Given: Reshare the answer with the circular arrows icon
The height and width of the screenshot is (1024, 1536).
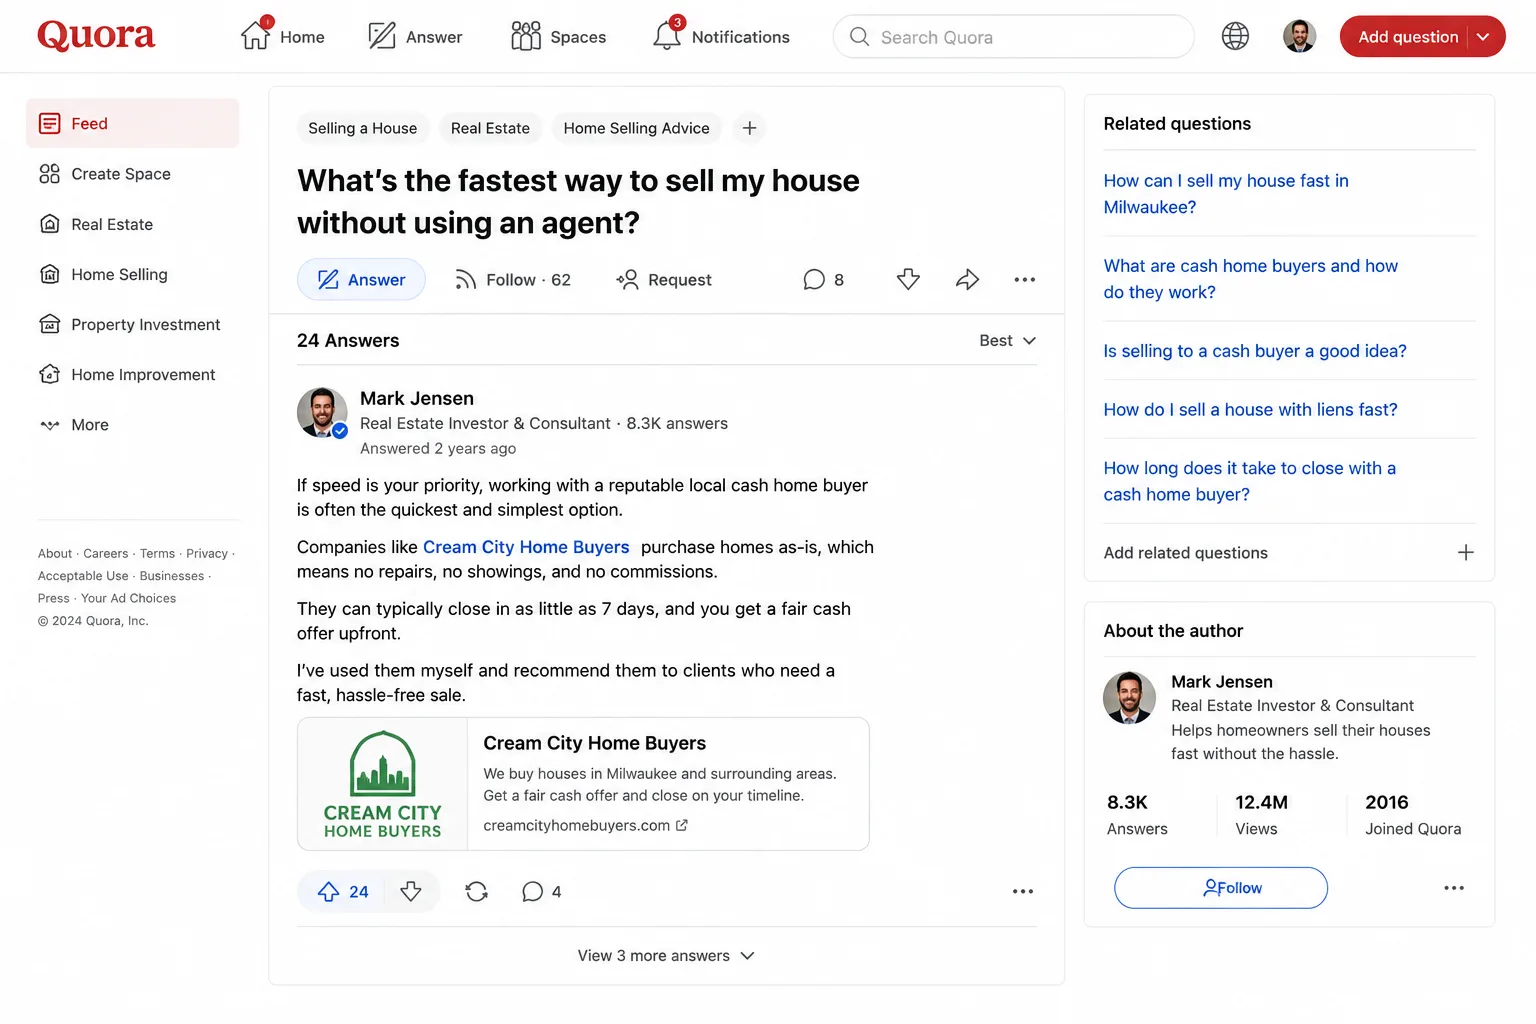Looking at the screenshot, I should coord(477,891).
